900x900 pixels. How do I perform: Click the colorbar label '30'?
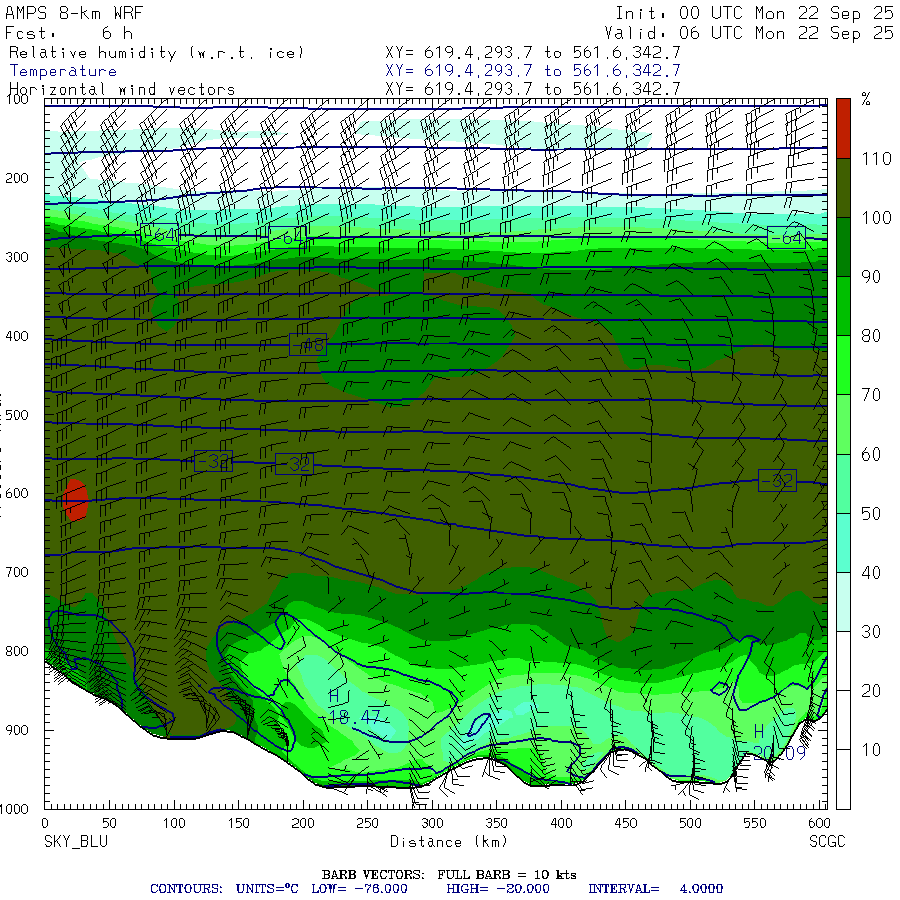pos(871,632)
